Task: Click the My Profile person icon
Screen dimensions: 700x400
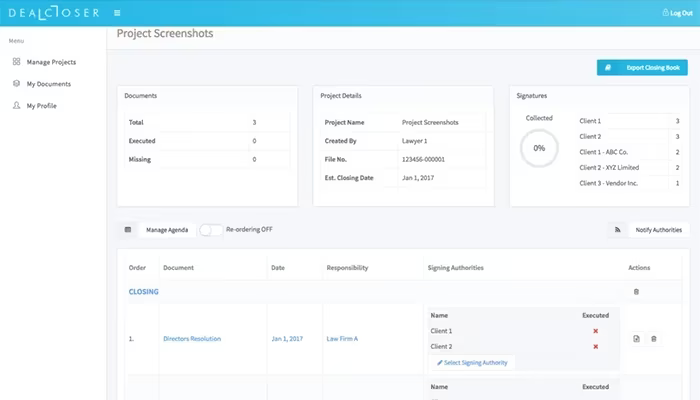Action: click(x=17, y=105)
